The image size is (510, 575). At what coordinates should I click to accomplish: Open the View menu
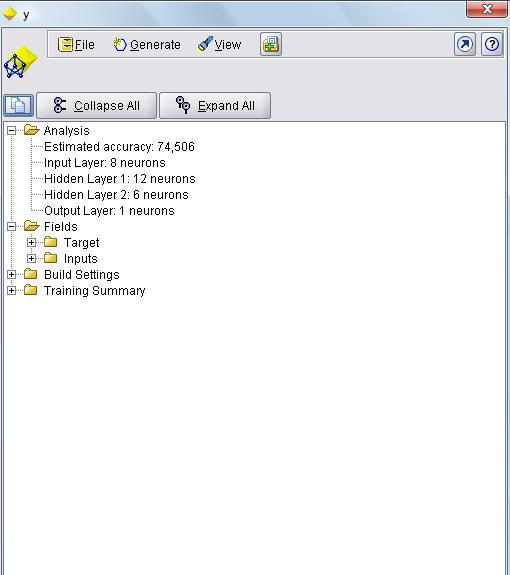point(219,44)
